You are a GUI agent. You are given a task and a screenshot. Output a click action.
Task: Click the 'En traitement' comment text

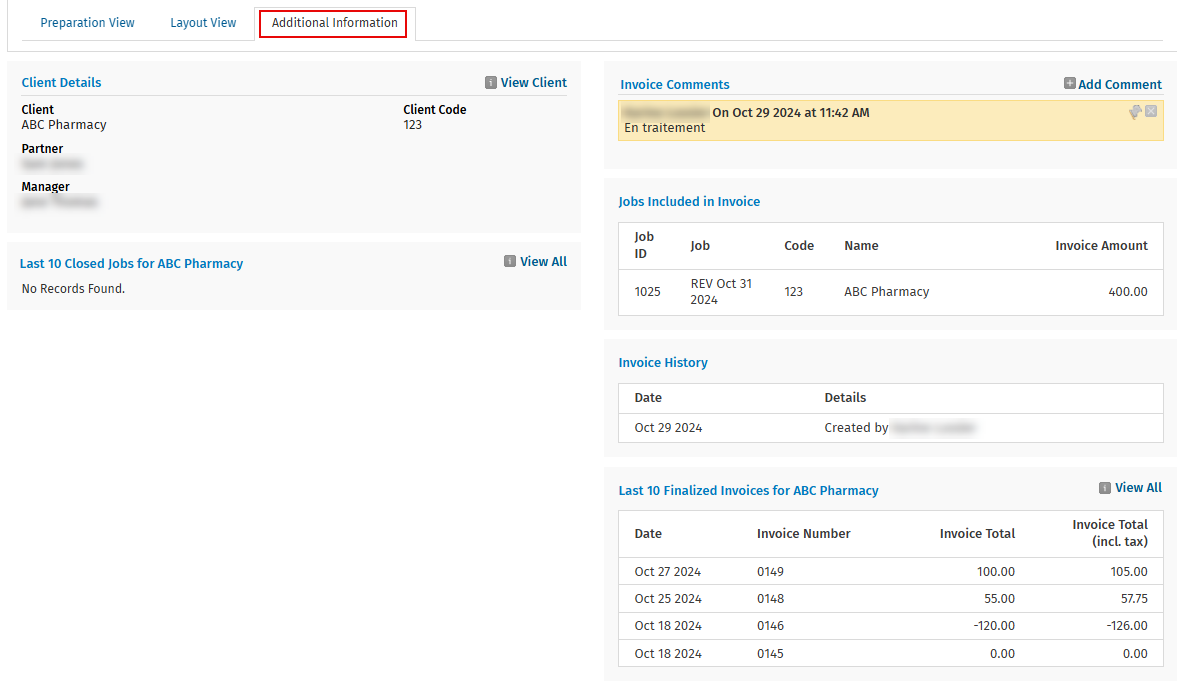click(664, 128)
